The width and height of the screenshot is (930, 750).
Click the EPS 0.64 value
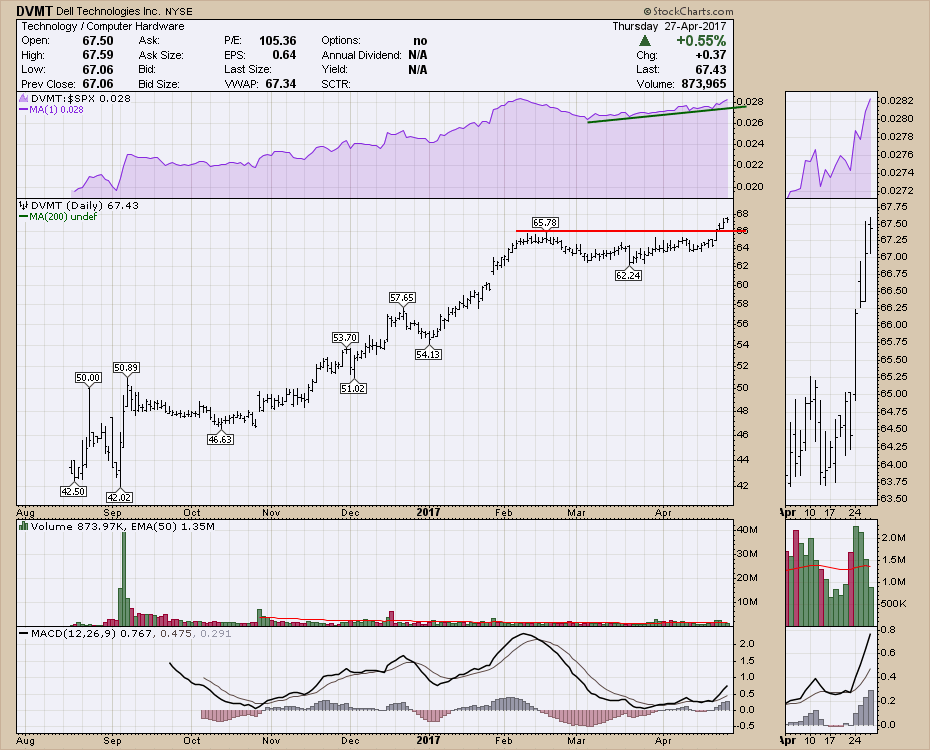click(x=284, y=55)
